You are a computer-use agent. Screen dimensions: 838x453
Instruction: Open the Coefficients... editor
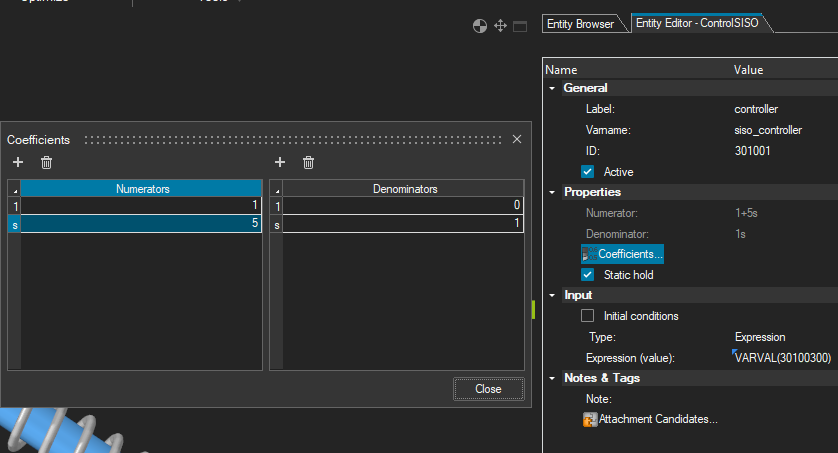(x=623, y=254)
